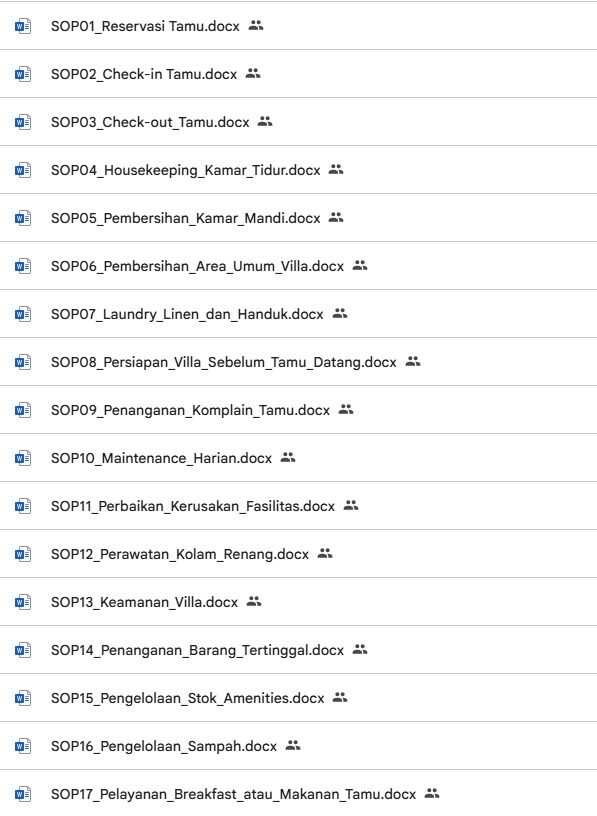Screen dimensions: 597x816
Task: Click shared icon after SOP16_Pengelolaan_Sampah.docx
Action: point(294,745)
